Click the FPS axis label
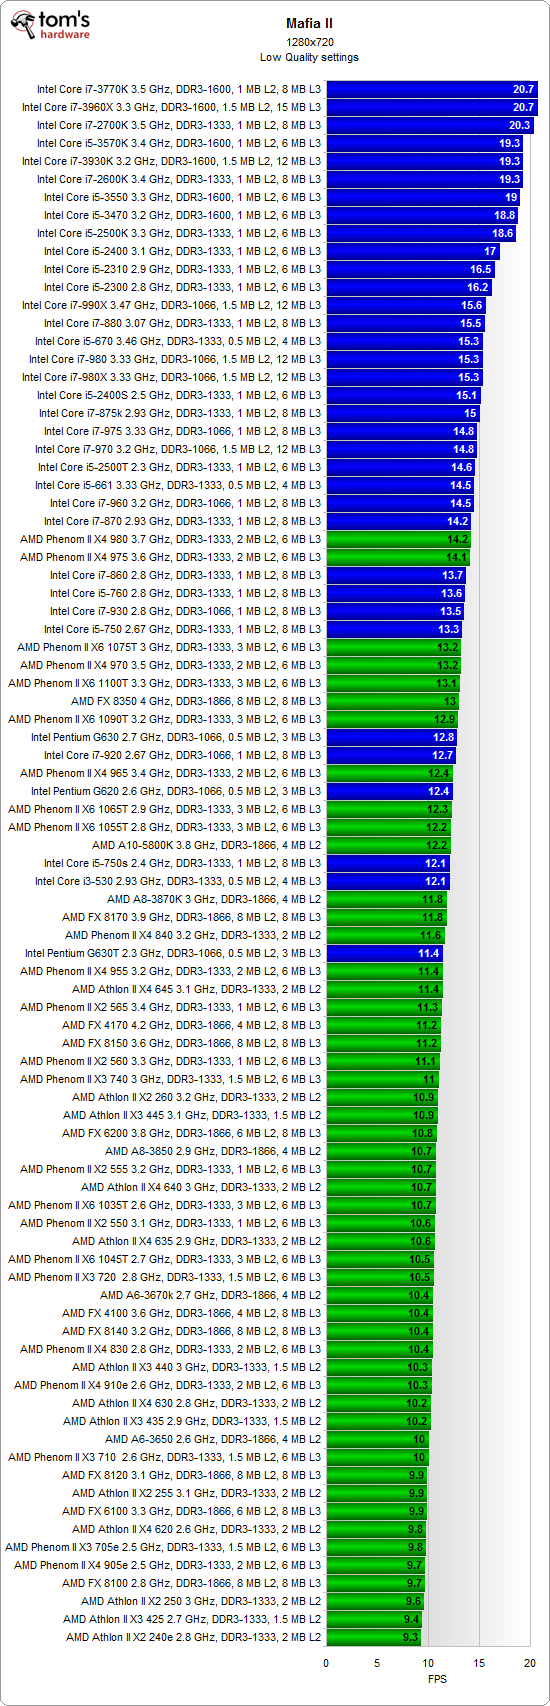This screenshot has height=1706, width=550. [438, 1679]
